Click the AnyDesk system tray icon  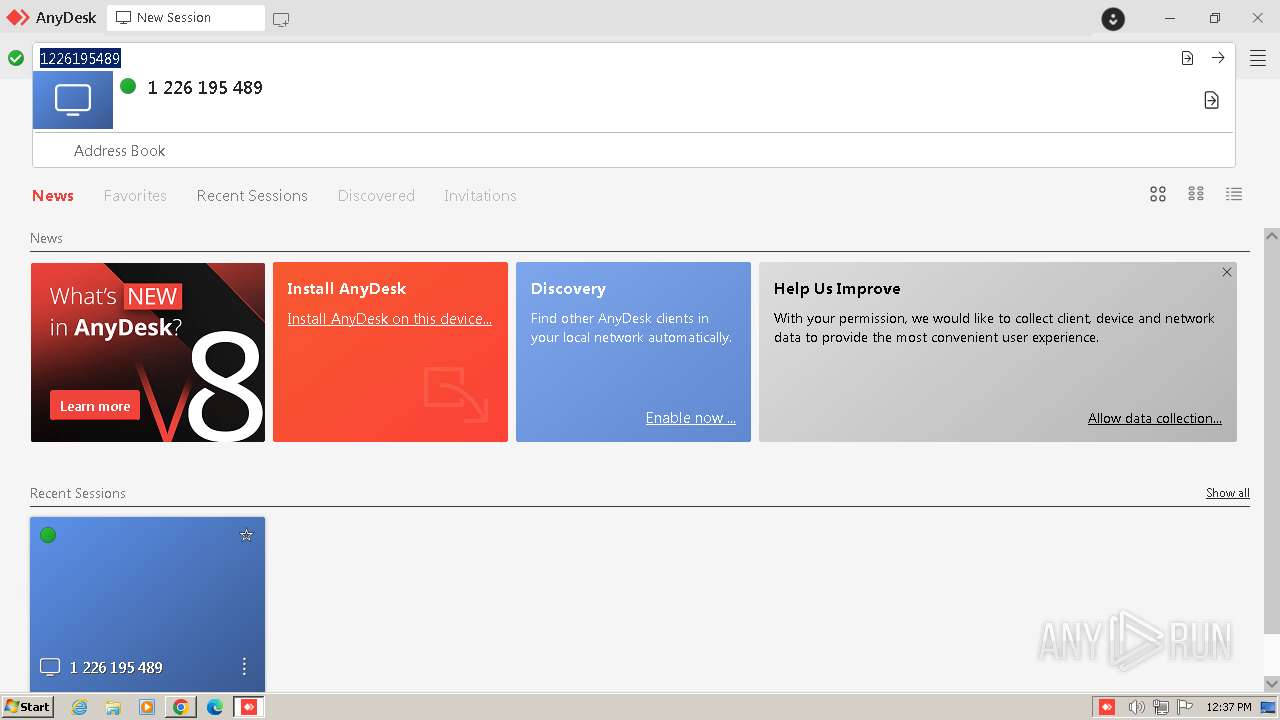point(1107,707)
